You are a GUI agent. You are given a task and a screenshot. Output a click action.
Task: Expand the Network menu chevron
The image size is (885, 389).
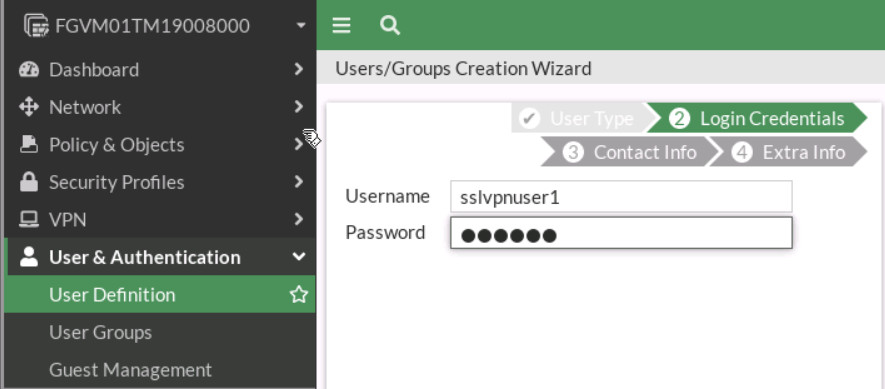tap(299, 107)
